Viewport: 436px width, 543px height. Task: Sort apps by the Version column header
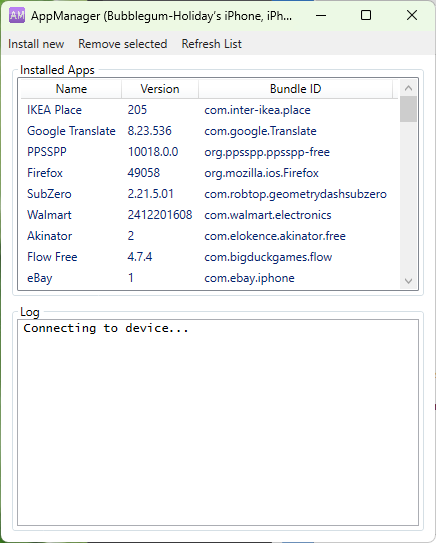pyautogui.click(x=160, y=89)
